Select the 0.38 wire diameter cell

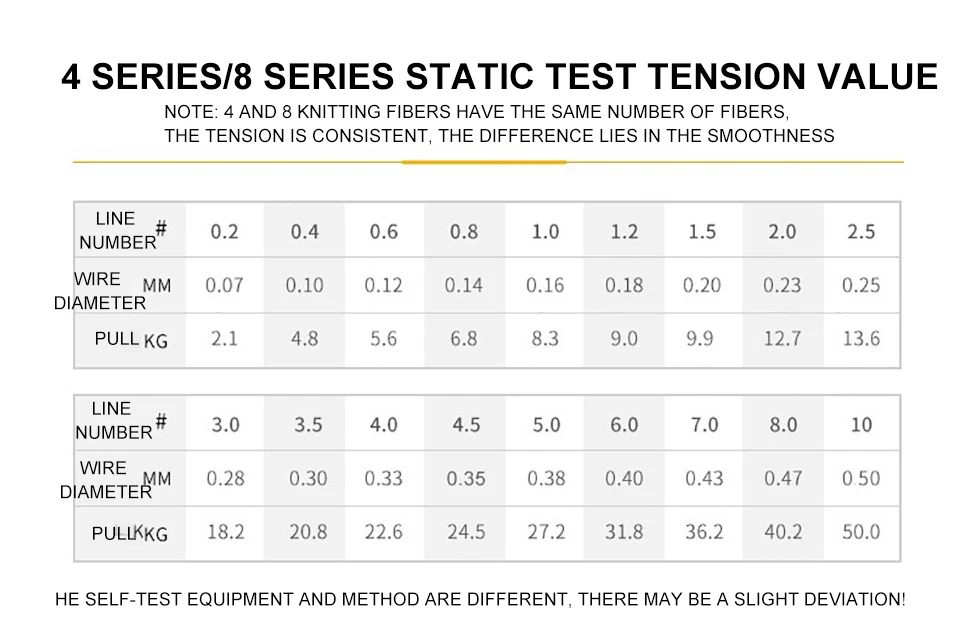546,478
